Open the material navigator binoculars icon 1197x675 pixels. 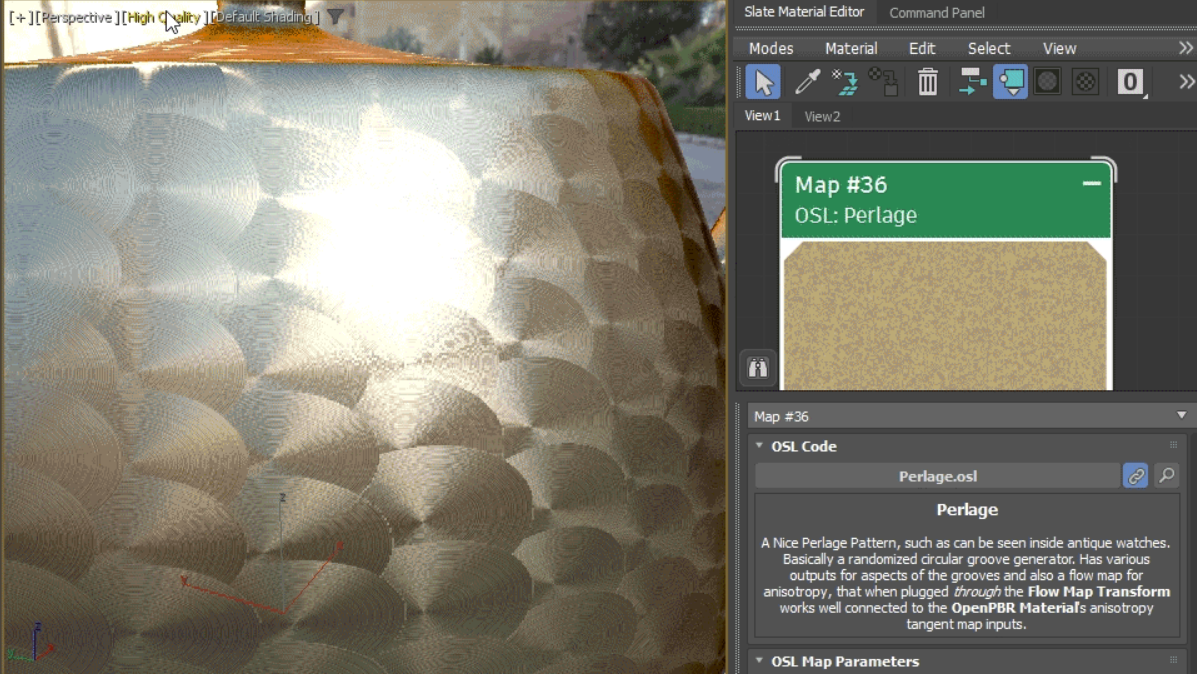click(757, 368)
